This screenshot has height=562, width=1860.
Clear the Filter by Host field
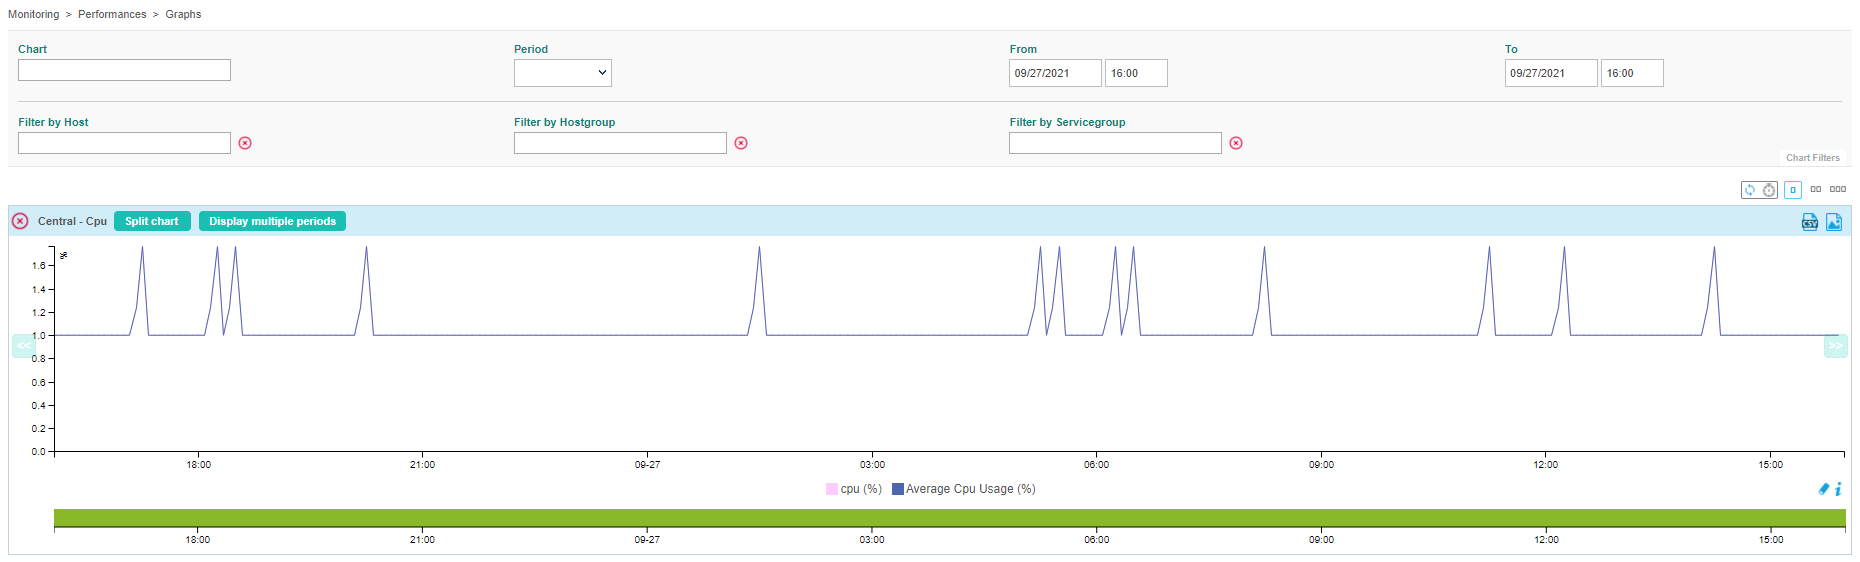click(x=245, y=143)
